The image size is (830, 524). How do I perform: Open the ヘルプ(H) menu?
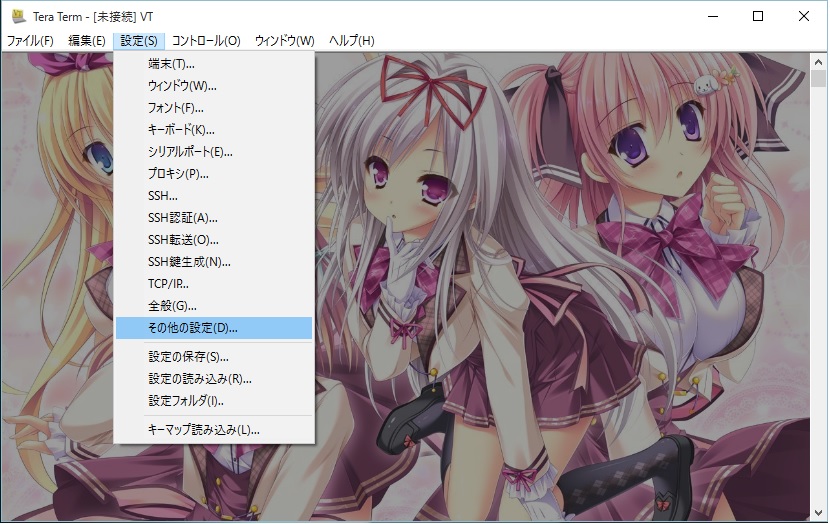pyautogui.click(x=351, y=41)
